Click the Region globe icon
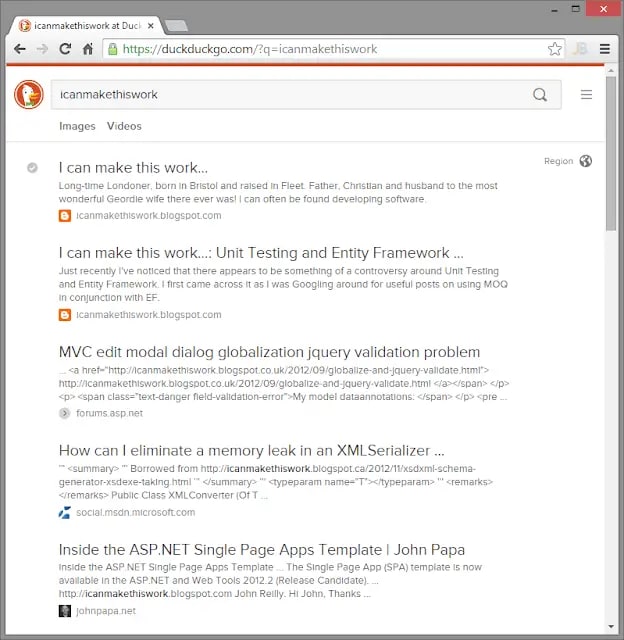Image resolution: width=624 pixels, height=640 pixels. coord(586,161)
